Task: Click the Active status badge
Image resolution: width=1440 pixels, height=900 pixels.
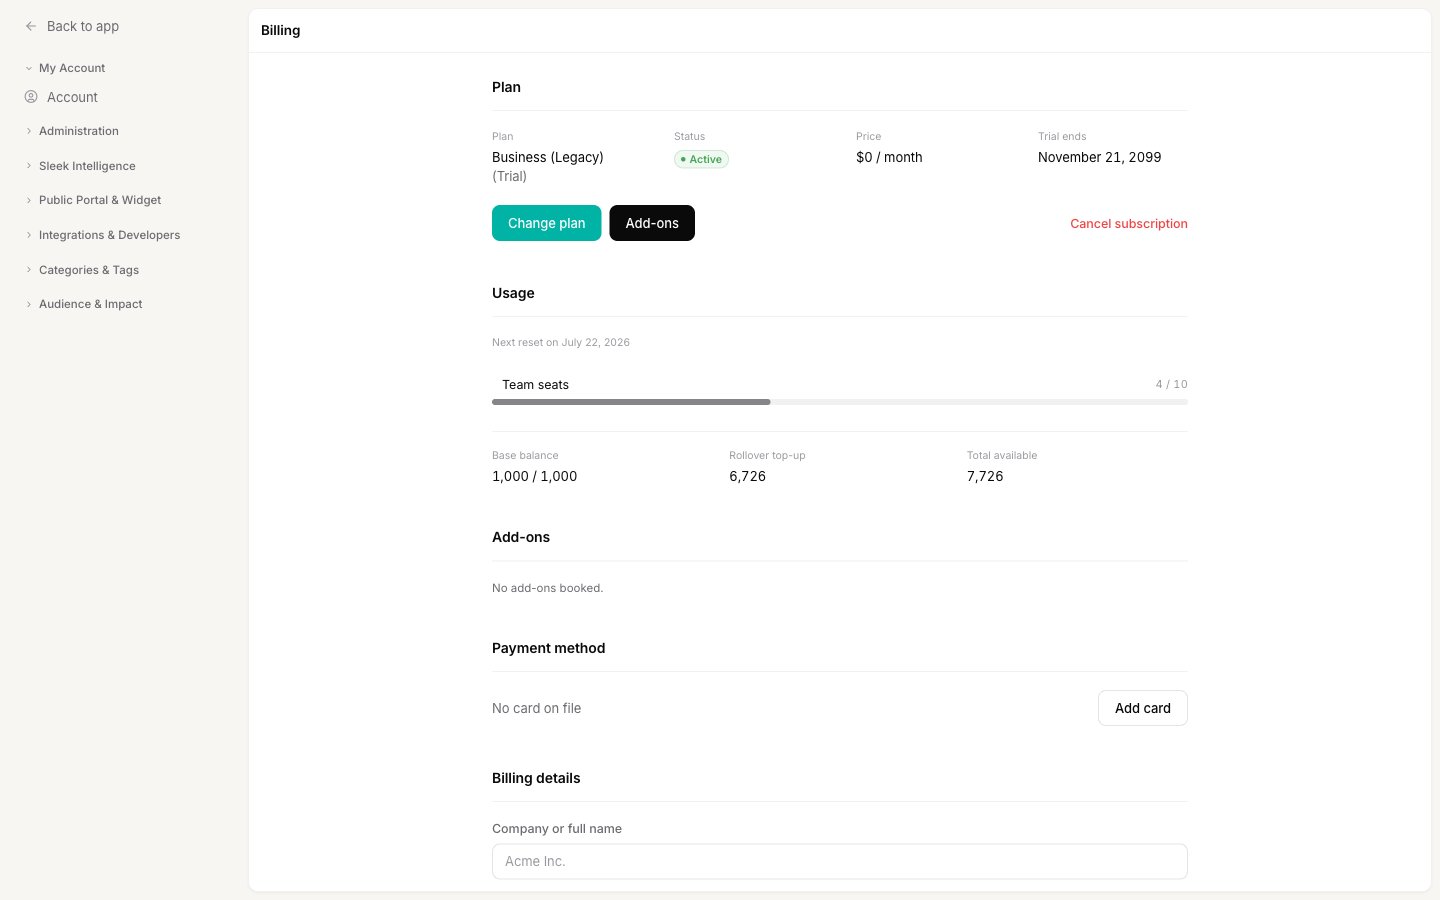Action: [701, 159]
